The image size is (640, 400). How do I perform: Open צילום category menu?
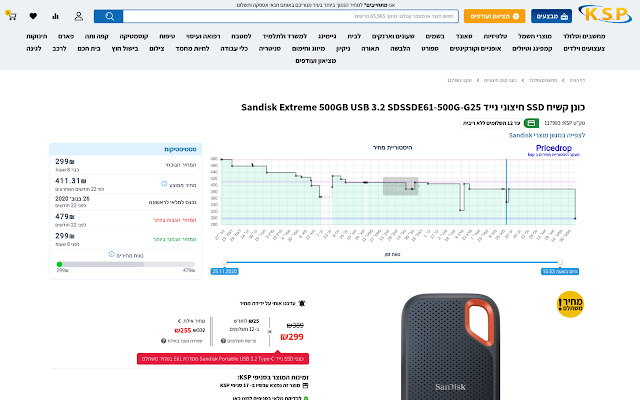(157, 49)
